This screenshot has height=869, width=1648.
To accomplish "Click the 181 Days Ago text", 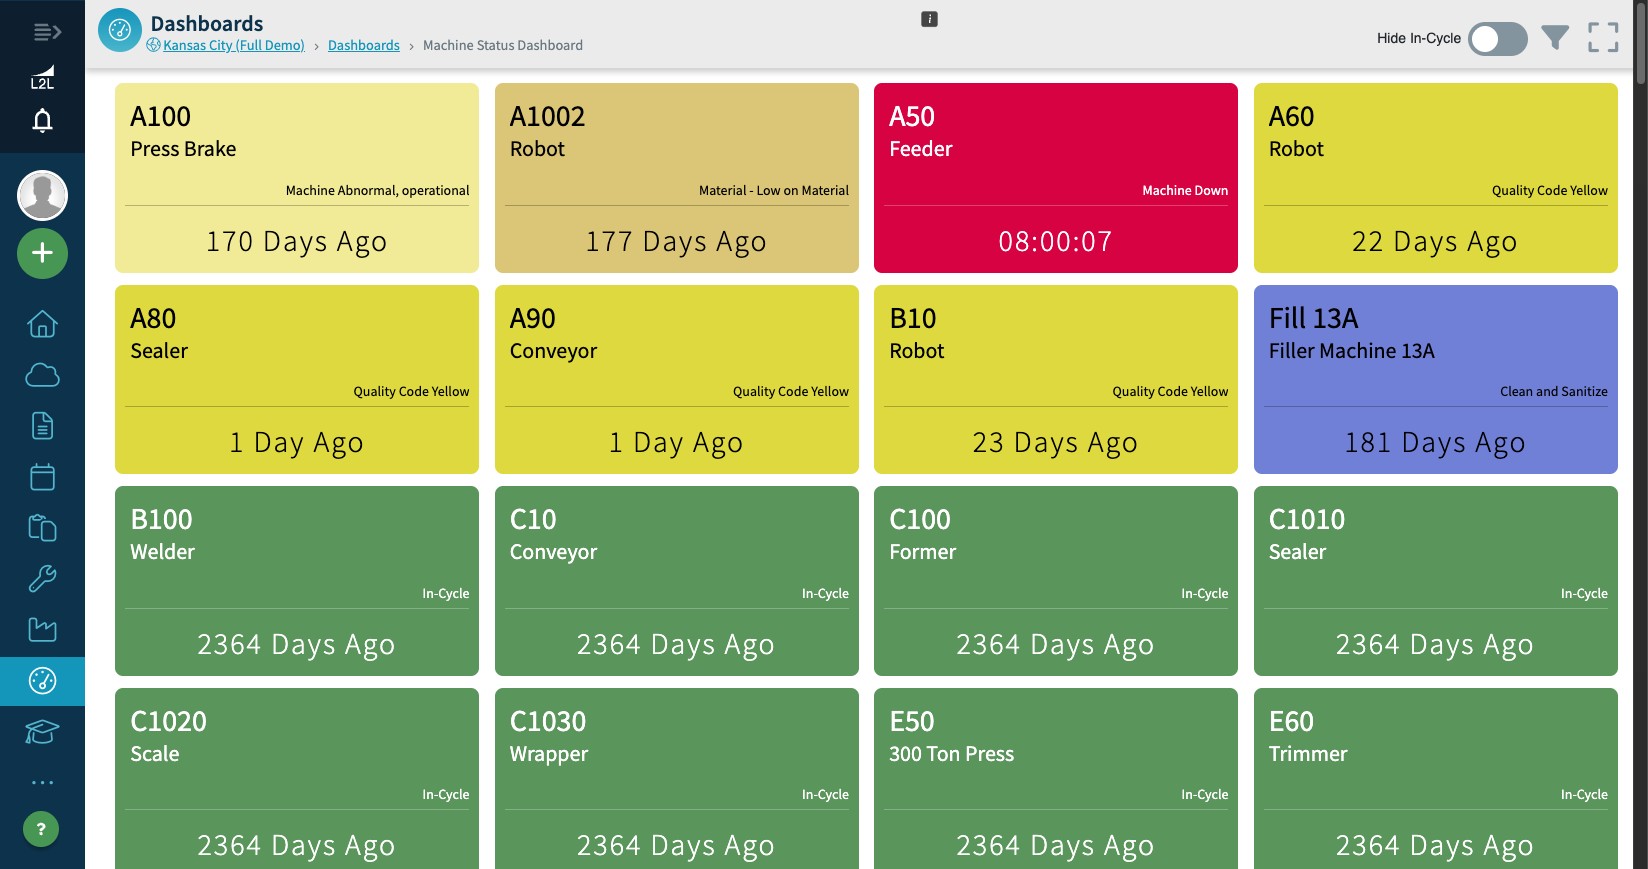I will coord(1435,442).
